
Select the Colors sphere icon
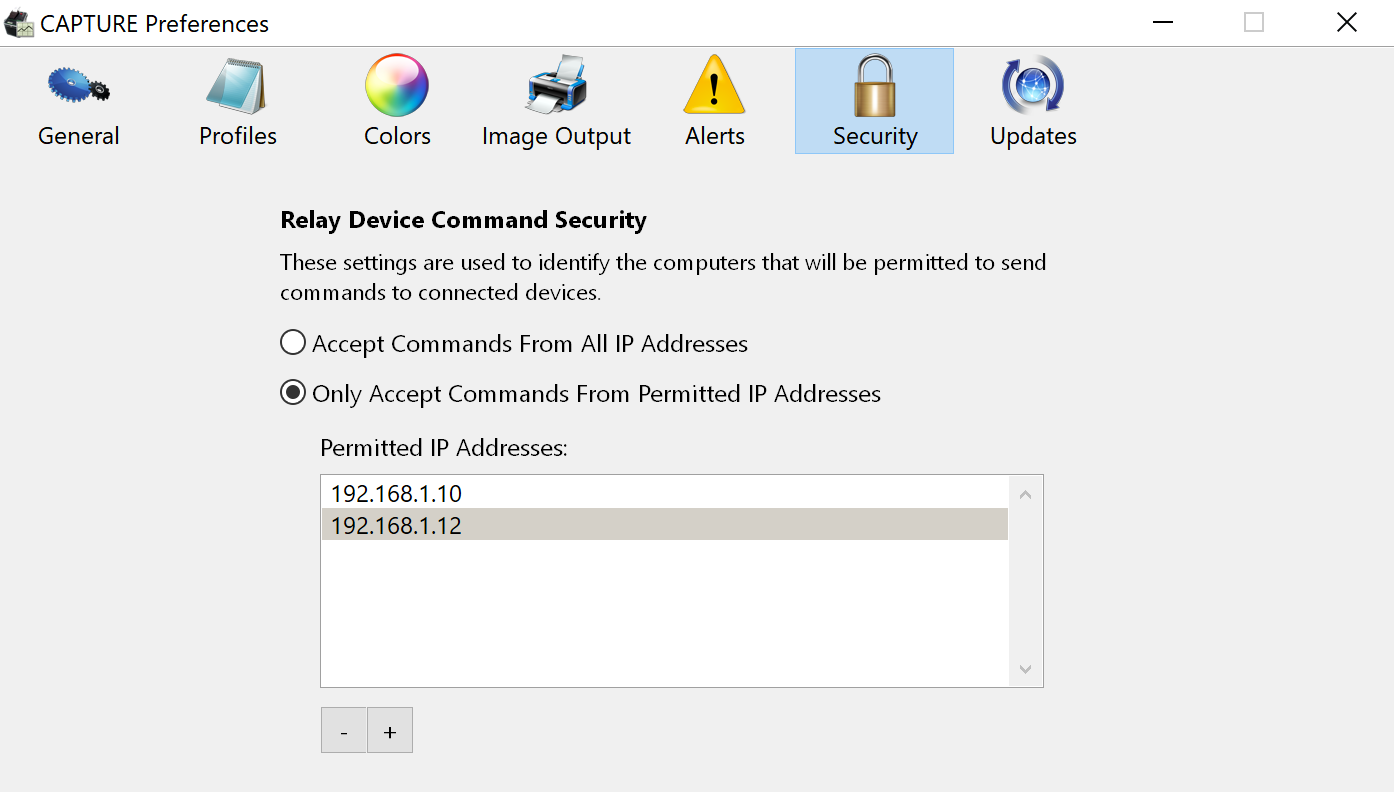(397, 86)
